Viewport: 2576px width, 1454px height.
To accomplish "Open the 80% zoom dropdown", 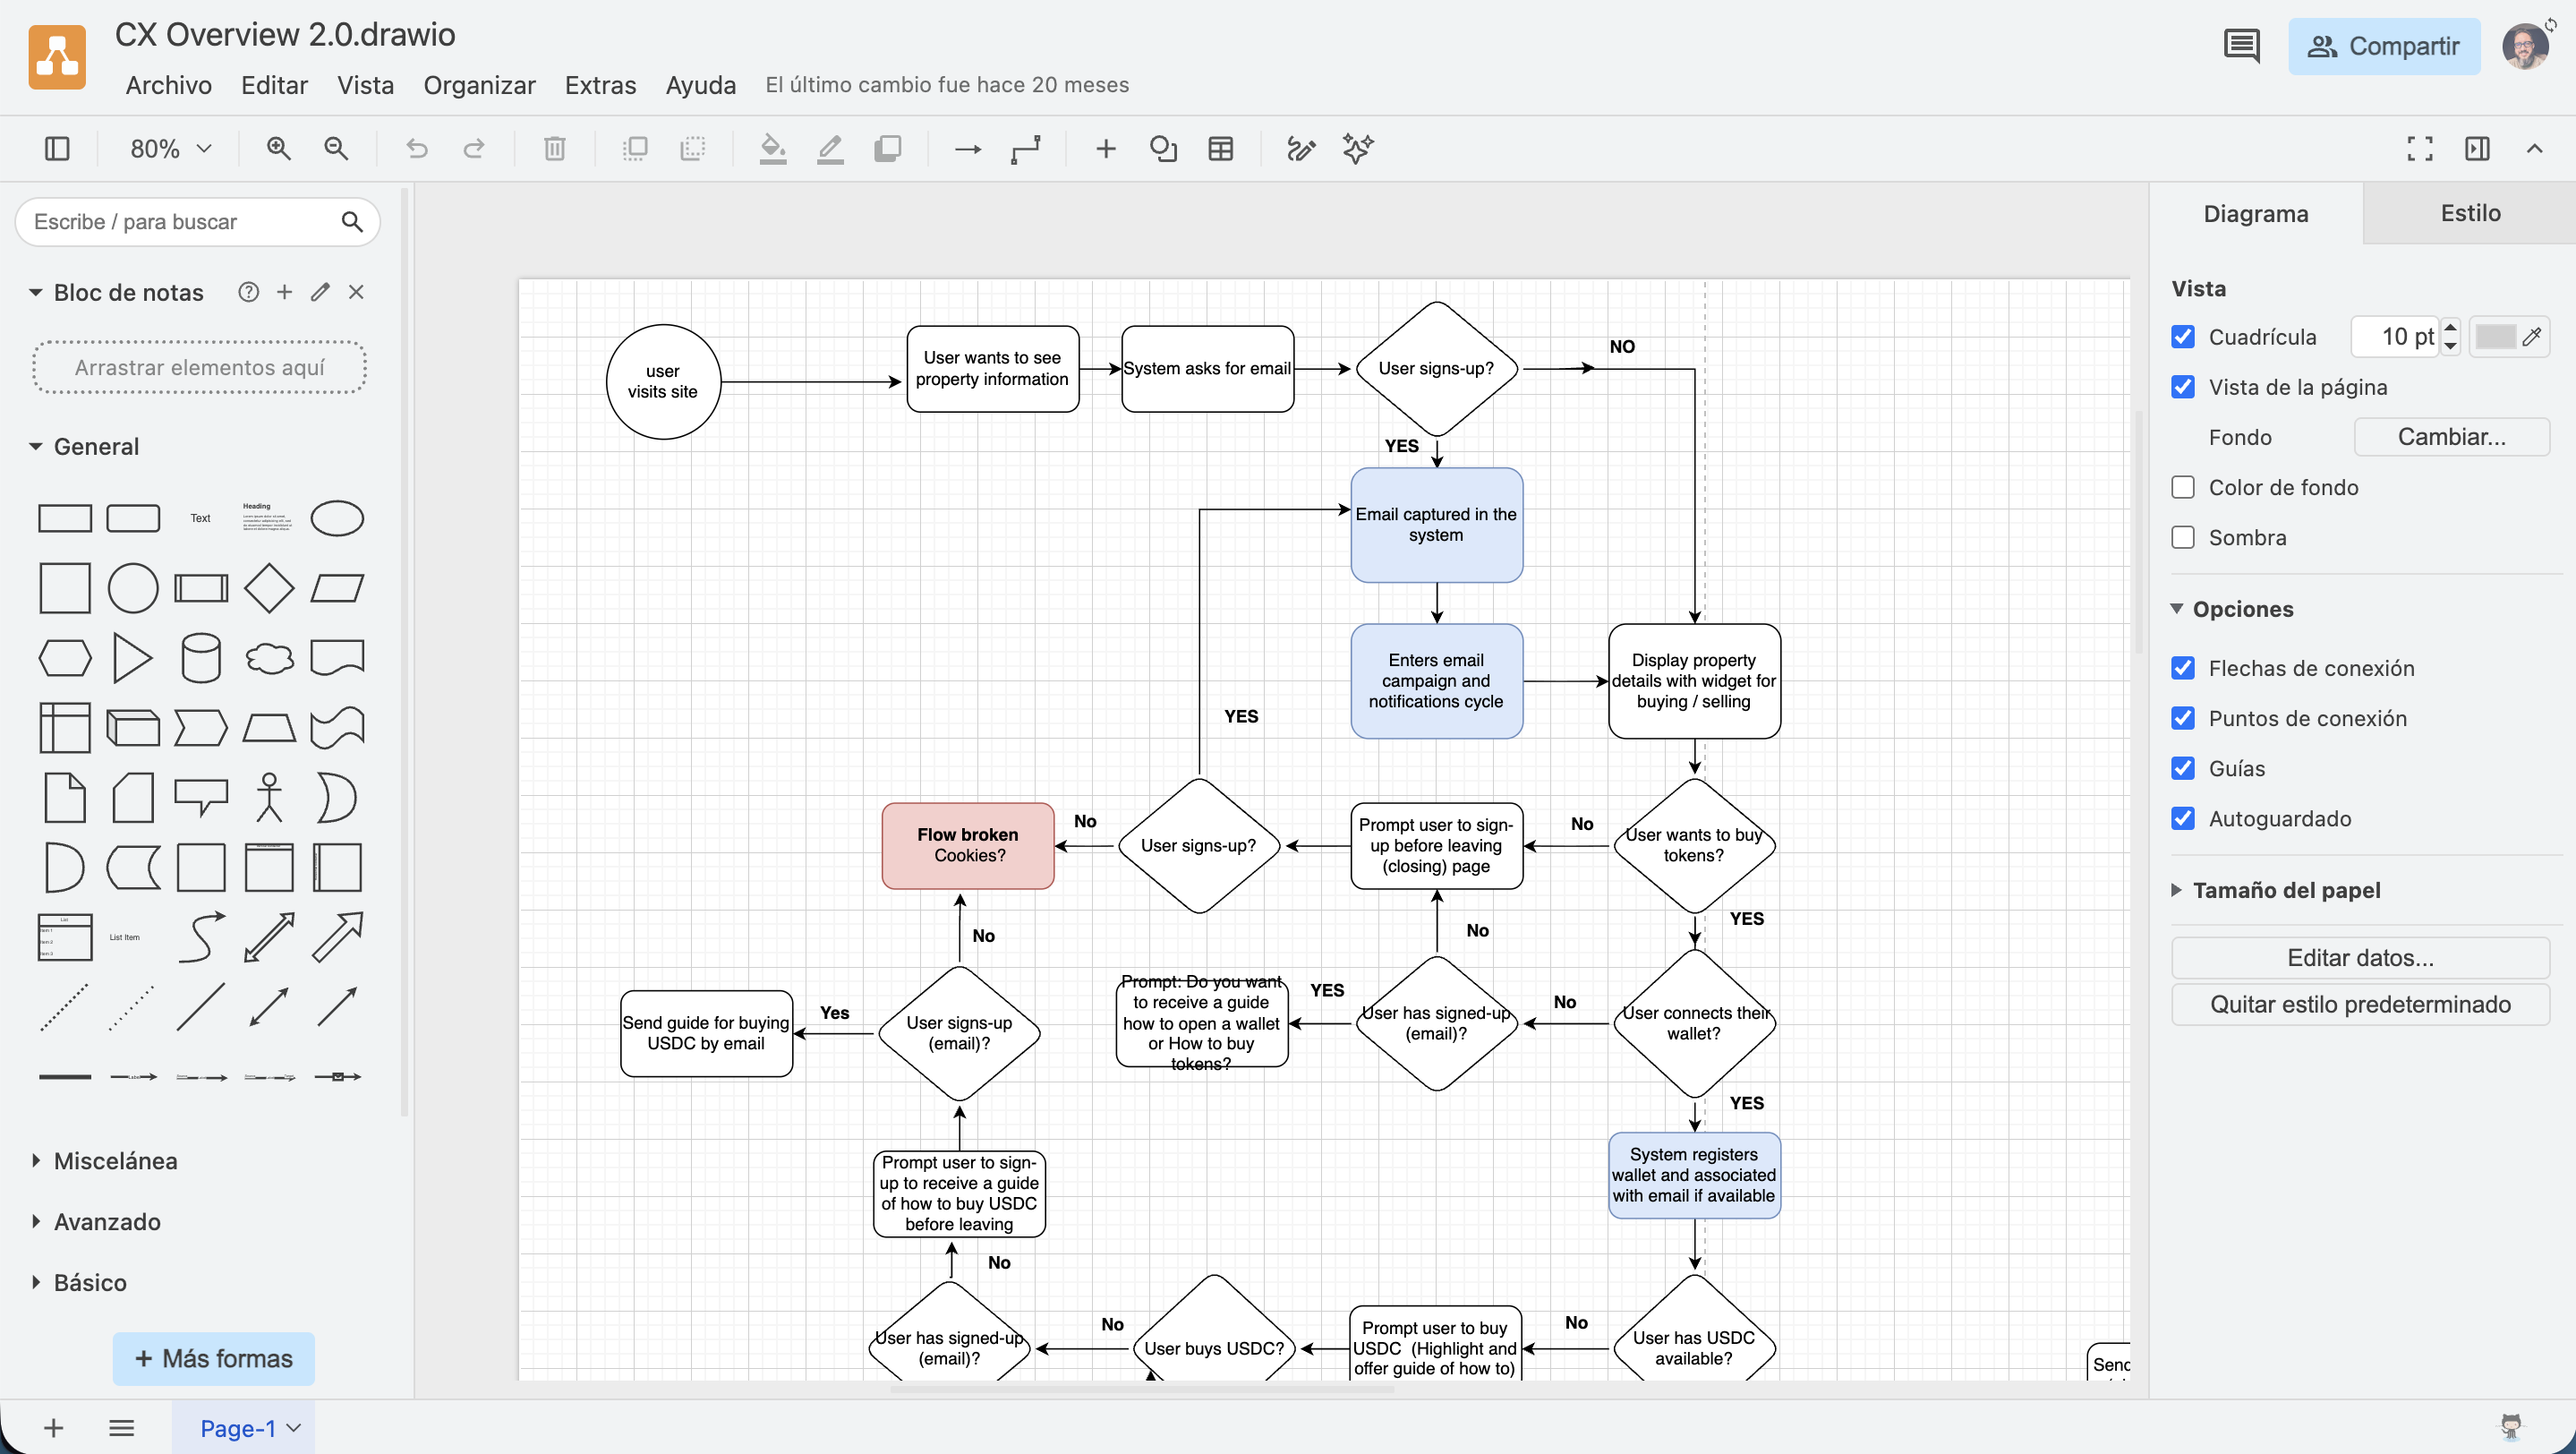I will point(170,149).
